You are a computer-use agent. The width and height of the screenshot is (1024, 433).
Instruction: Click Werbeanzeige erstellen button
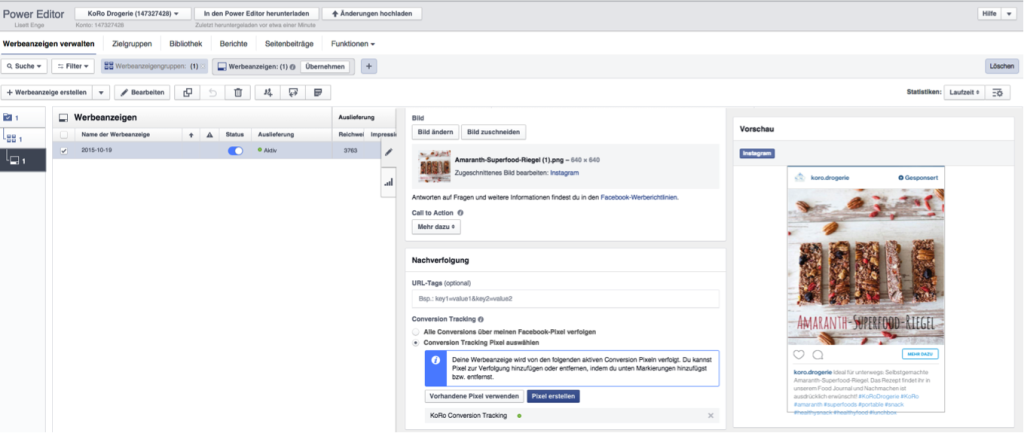47,93
